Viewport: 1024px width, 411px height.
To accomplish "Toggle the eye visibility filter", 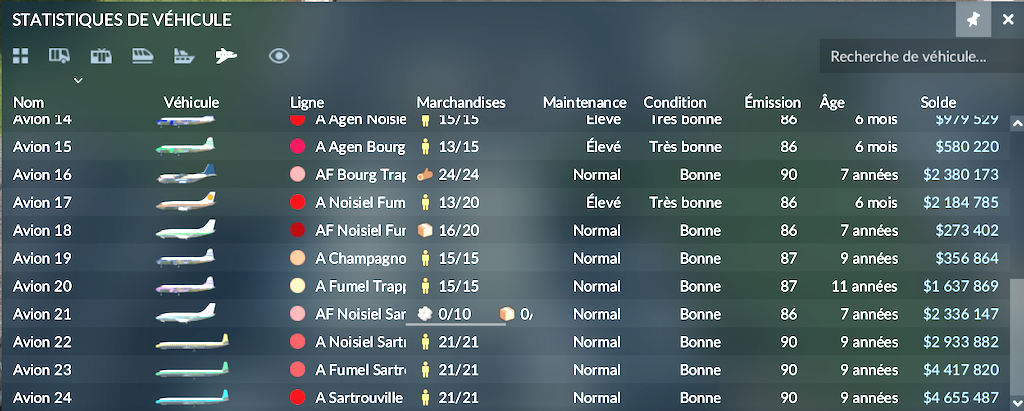I will click(279, 56).
